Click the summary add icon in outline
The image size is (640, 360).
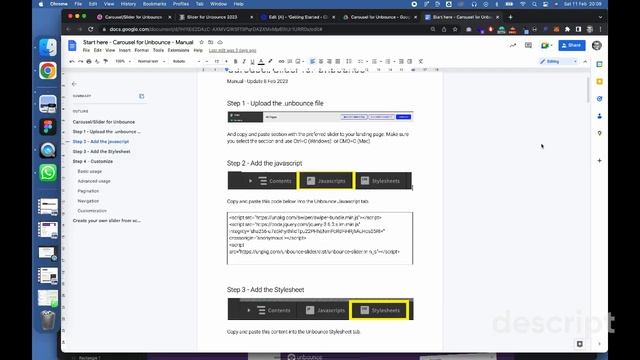[x=142, y=96]
